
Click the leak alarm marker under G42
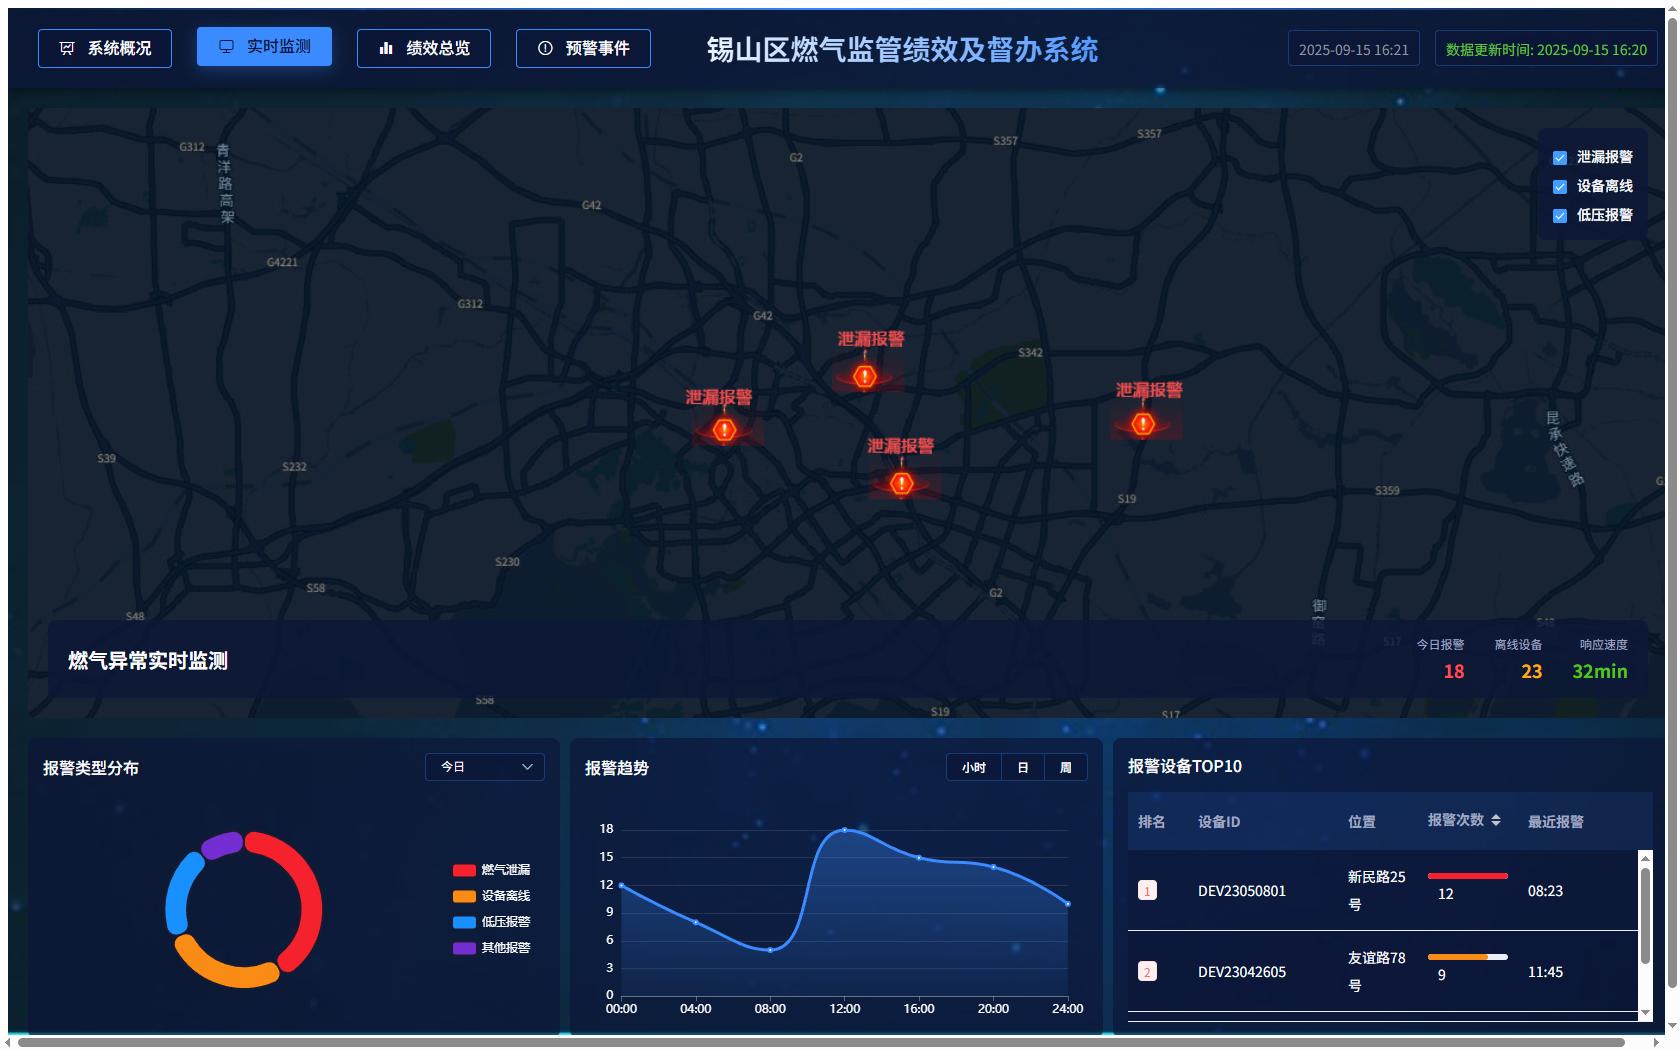865,377
